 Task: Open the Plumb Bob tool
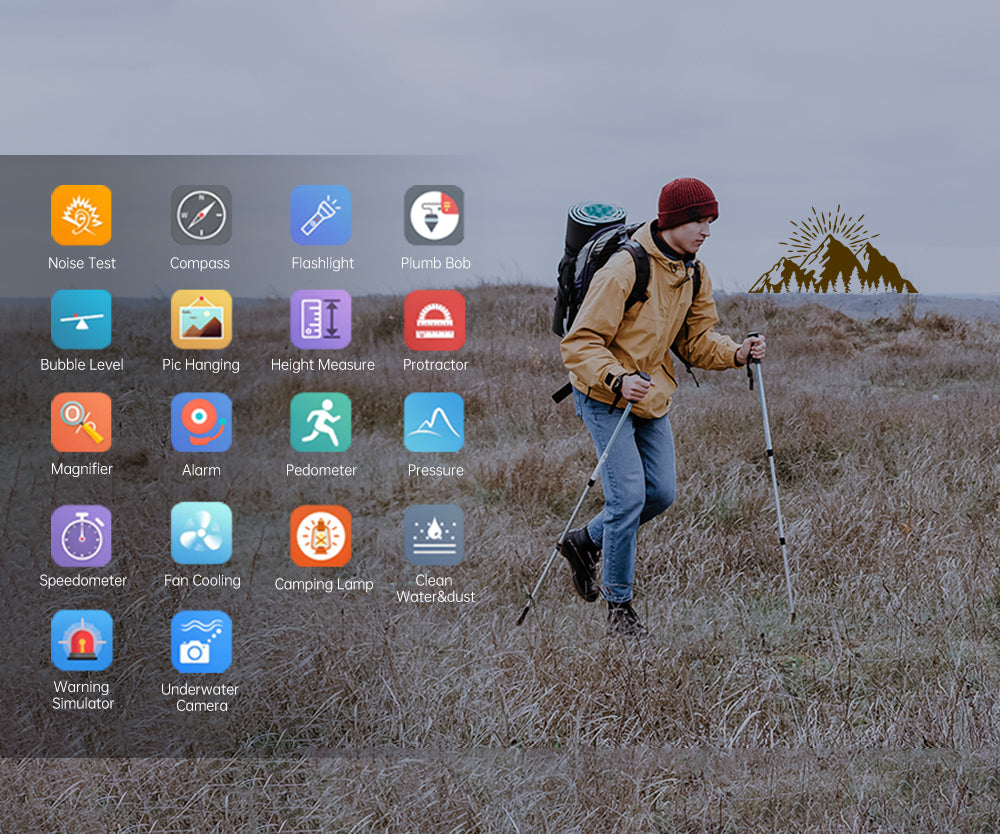(434, 215)
